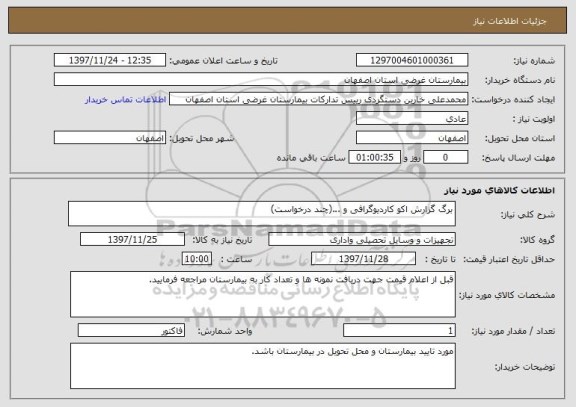576x407 pixels.
Task: Select the مهلت ارسال پاسخ label
Action: click(518, 158)
